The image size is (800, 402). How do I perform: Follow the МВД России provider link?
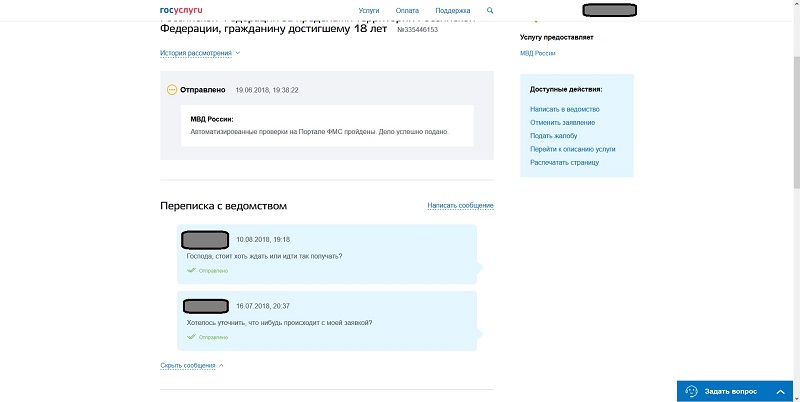pos(537,53)
